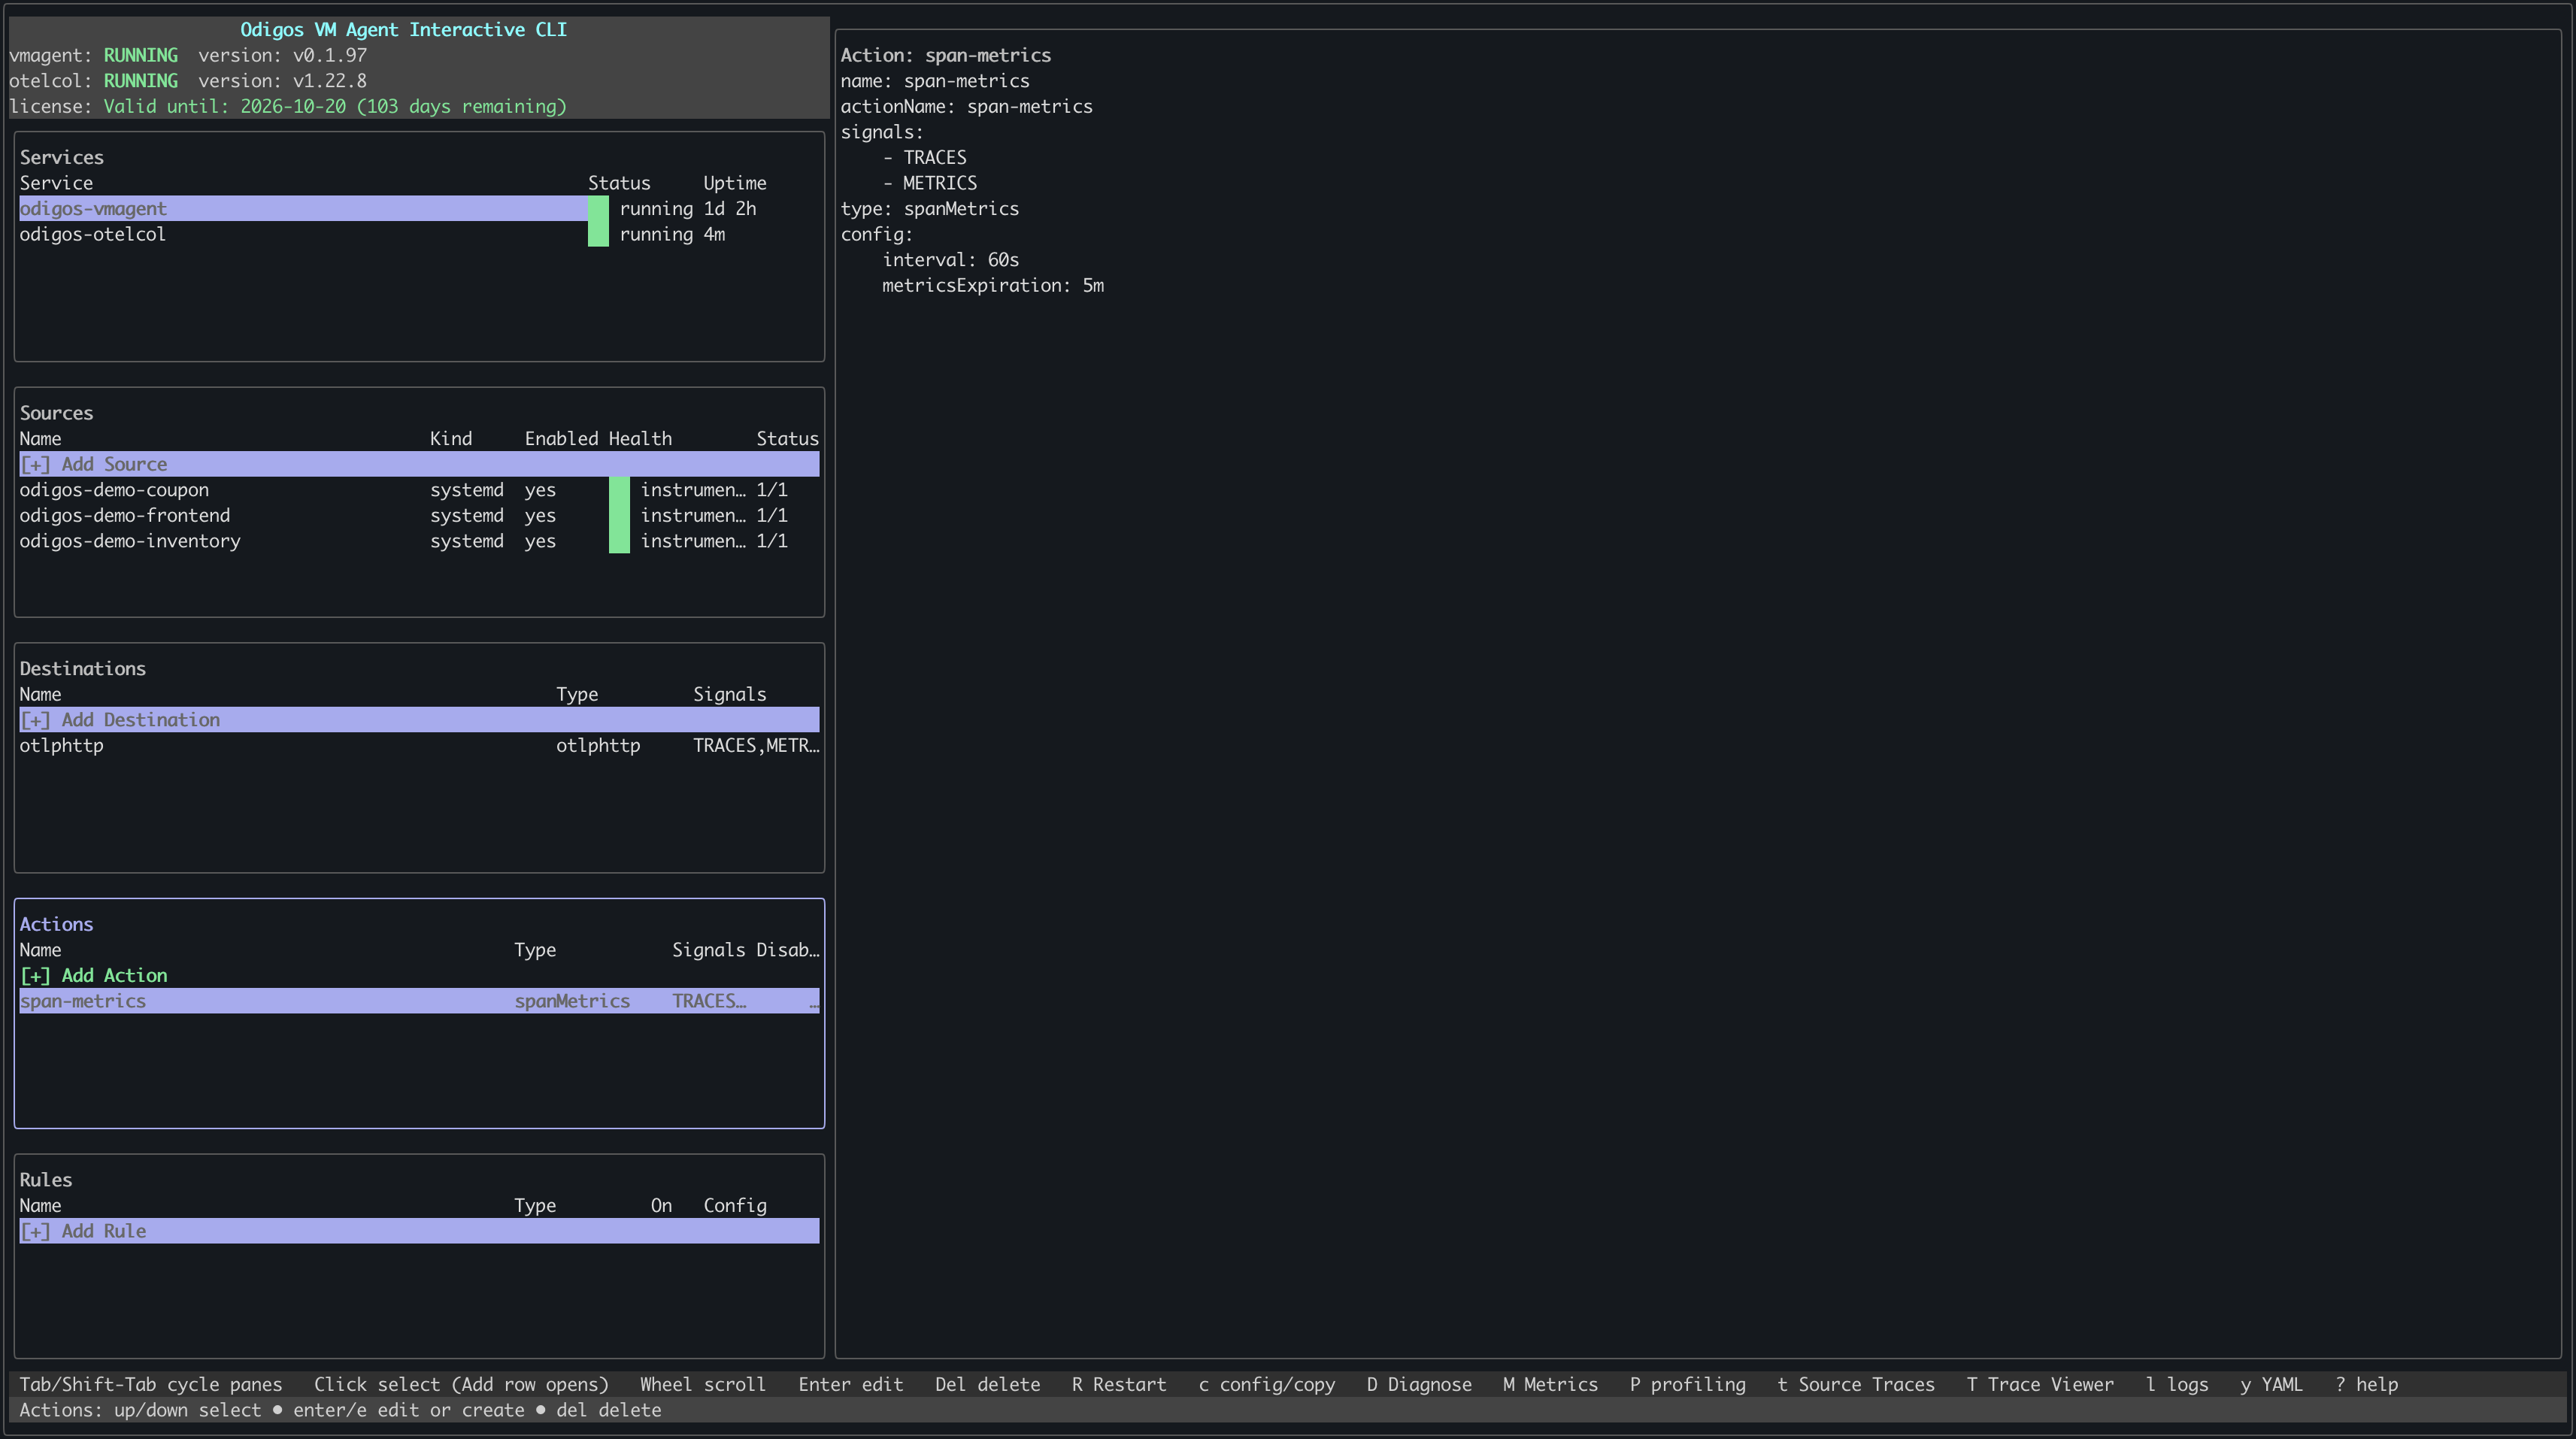Image resolution: width=2576 pixels, height=1439 pixels.
Task: Click the 'M Metrics' shortcut hint
Action: click(x=1550, y=1385)
